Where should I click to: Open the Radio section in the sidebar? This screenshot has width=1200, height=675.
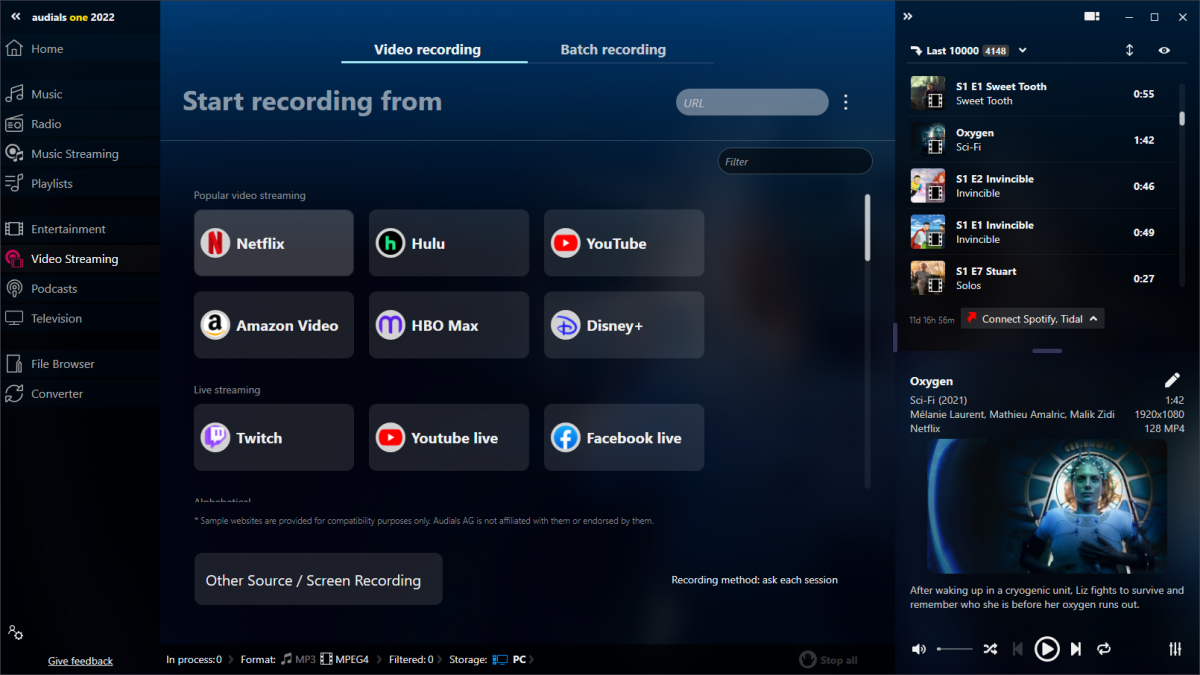[x=47, y=123]
